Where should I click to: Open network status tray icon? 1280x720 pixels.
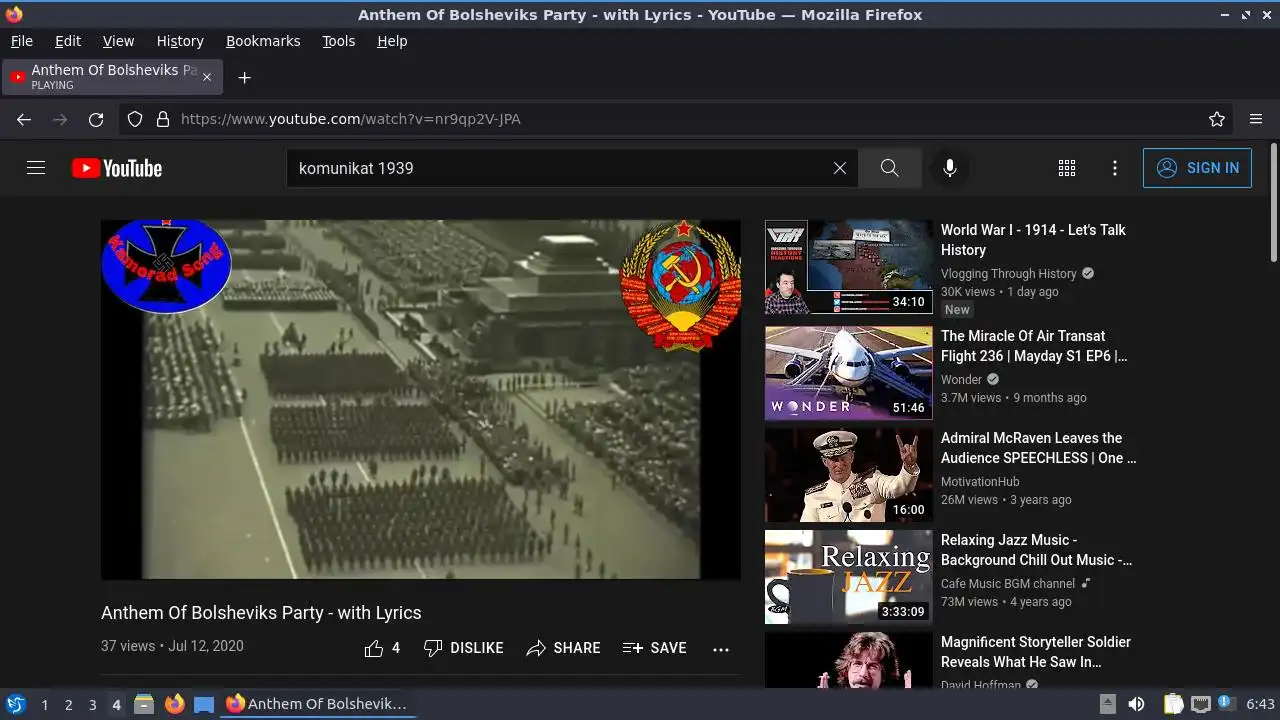(1201, 704)
